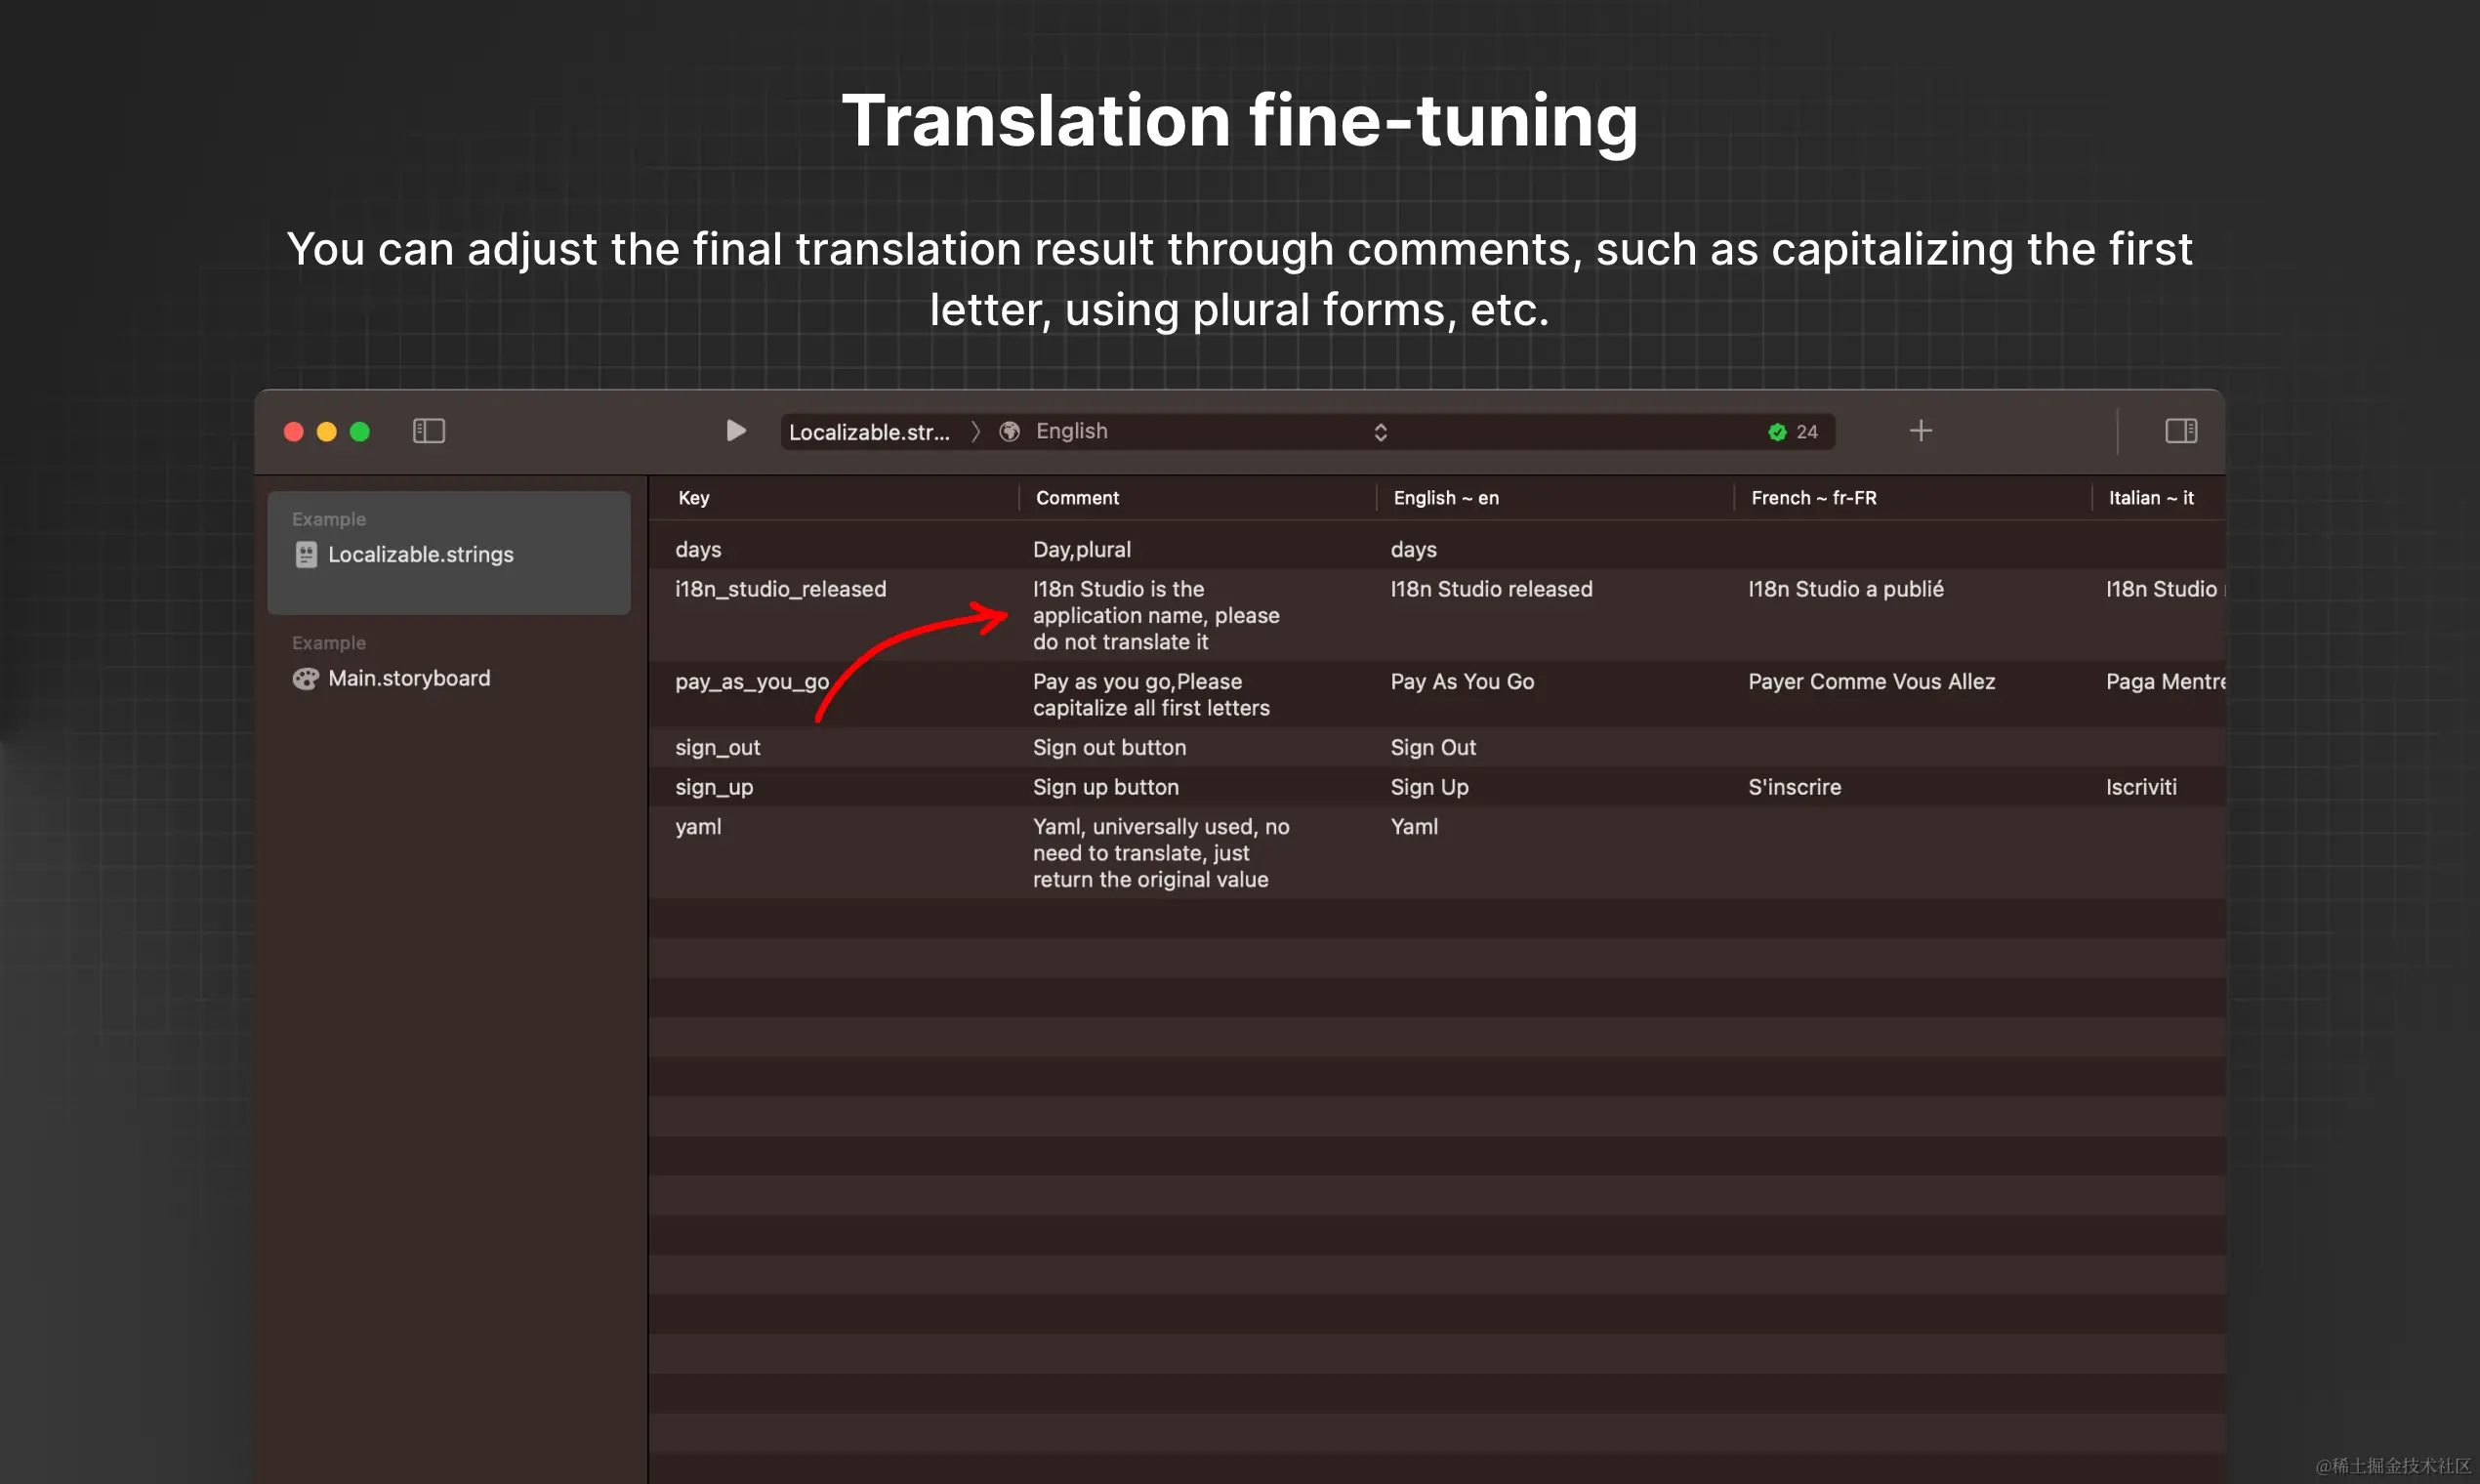This screenshot has height=1484, width=2480.
Task: Toggle the left sidebar panel icon
Action: coord(428,431)
